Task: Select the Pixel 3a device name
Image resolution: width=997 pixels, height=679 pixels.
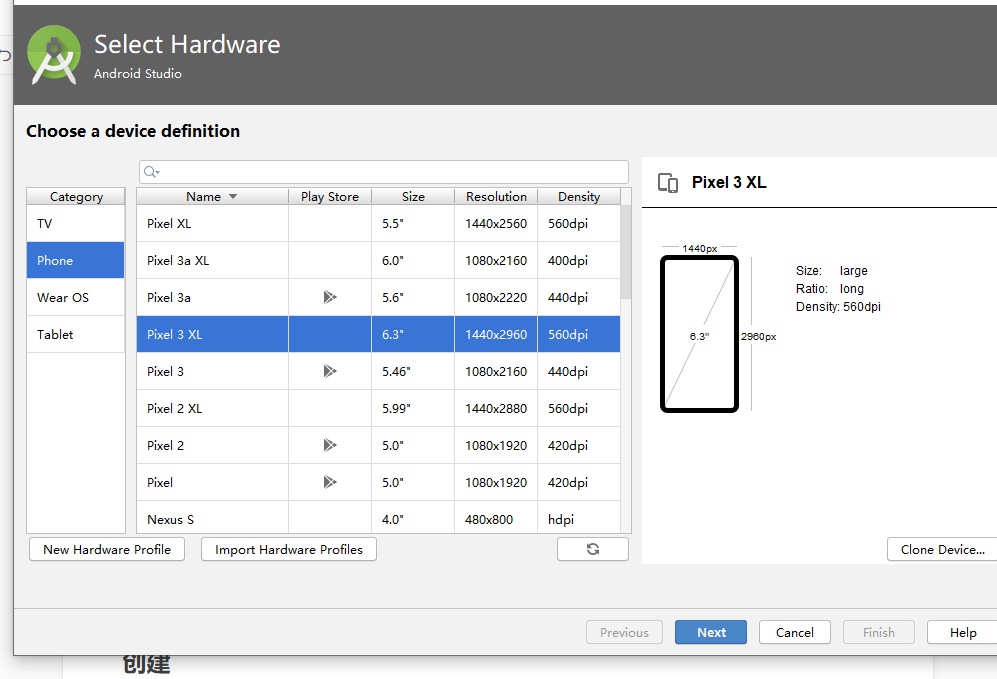Action: [x=168, y=297]
